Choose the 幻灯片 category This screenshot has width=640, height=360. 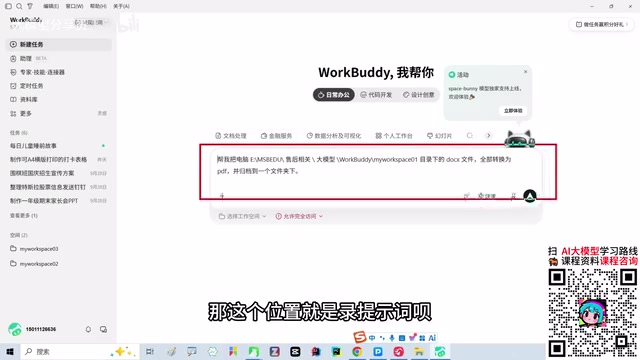coord(439,136)
